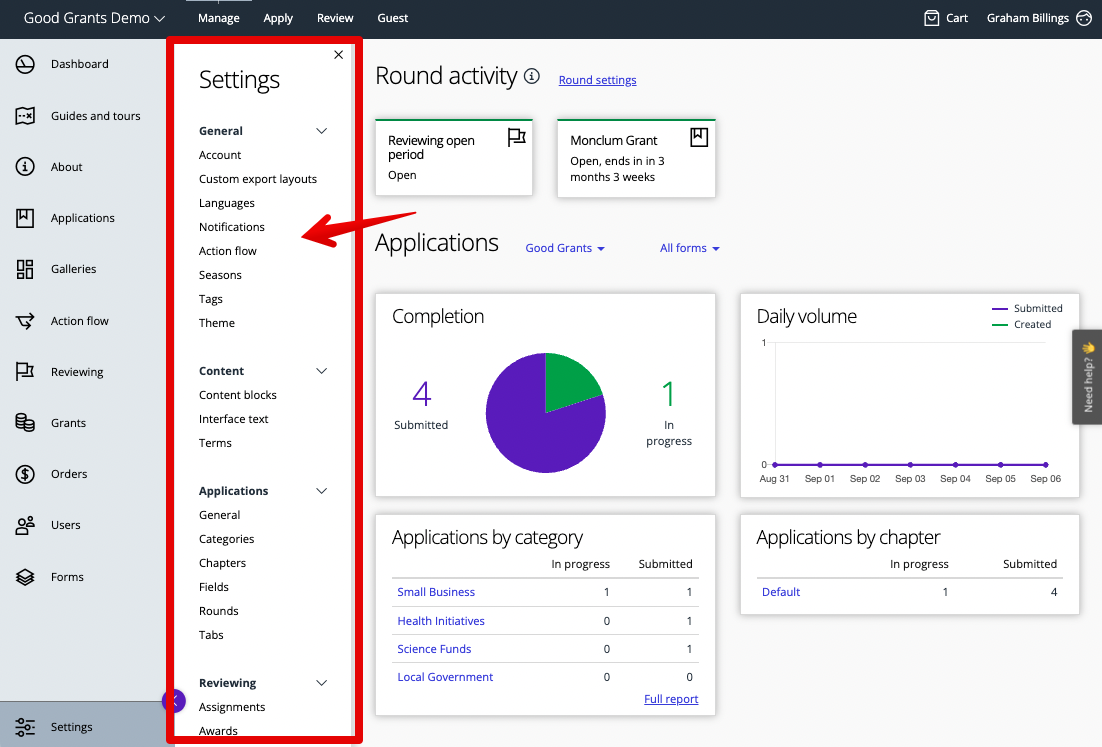This screenshot has height=747, width=1102.
Task: Open the All forms filter dropdown
Action: click(x=689, y=248)
